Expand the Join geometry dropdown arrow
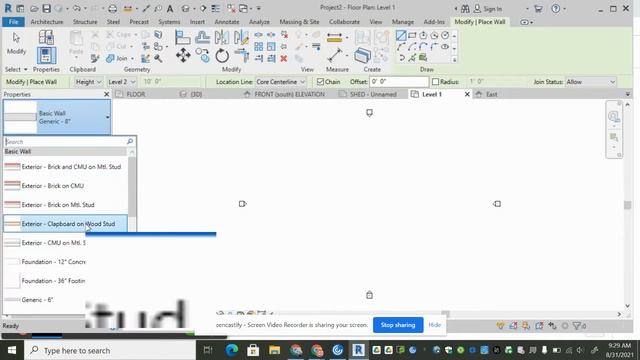 click(x=132, y=58)
